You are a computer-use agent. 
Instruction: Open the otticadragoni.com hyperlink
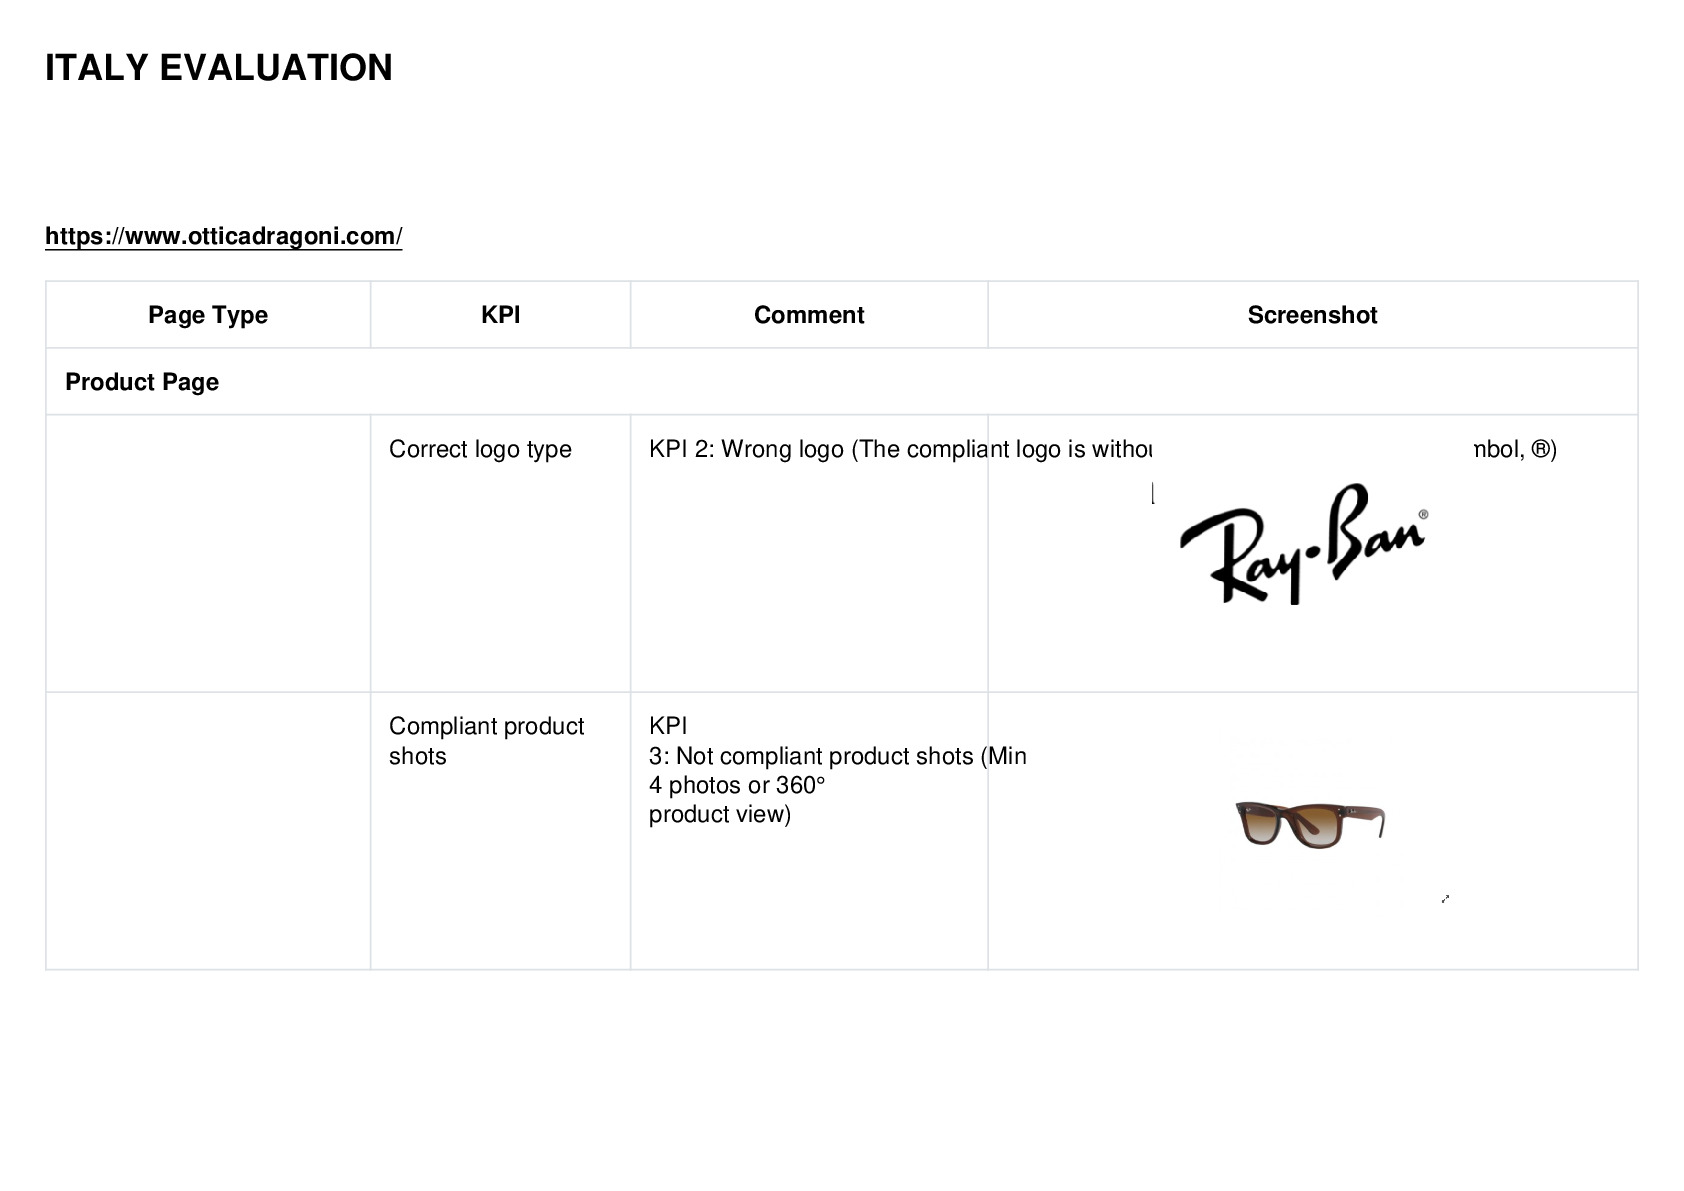[x=223, y=236]
